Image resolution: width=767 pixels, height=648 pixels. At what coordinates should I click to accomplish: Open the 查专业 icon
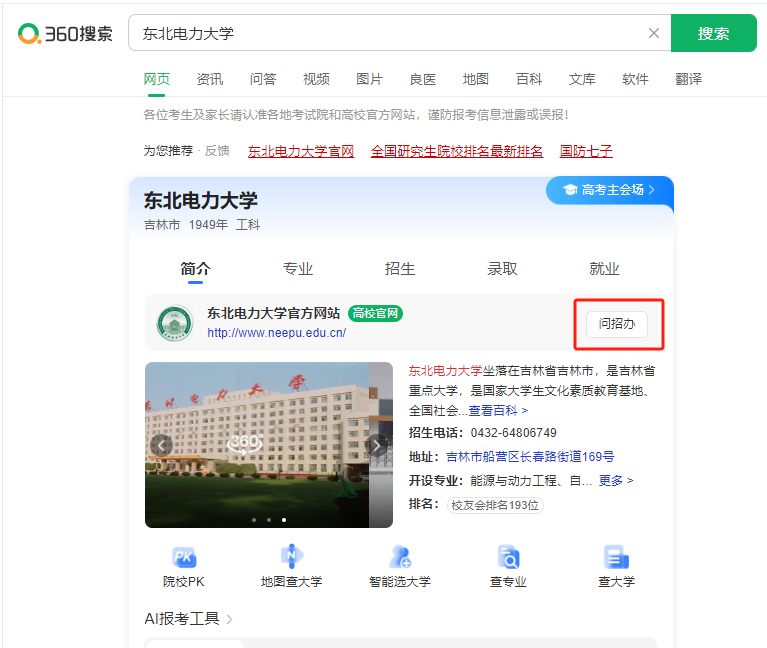[508, 558]
